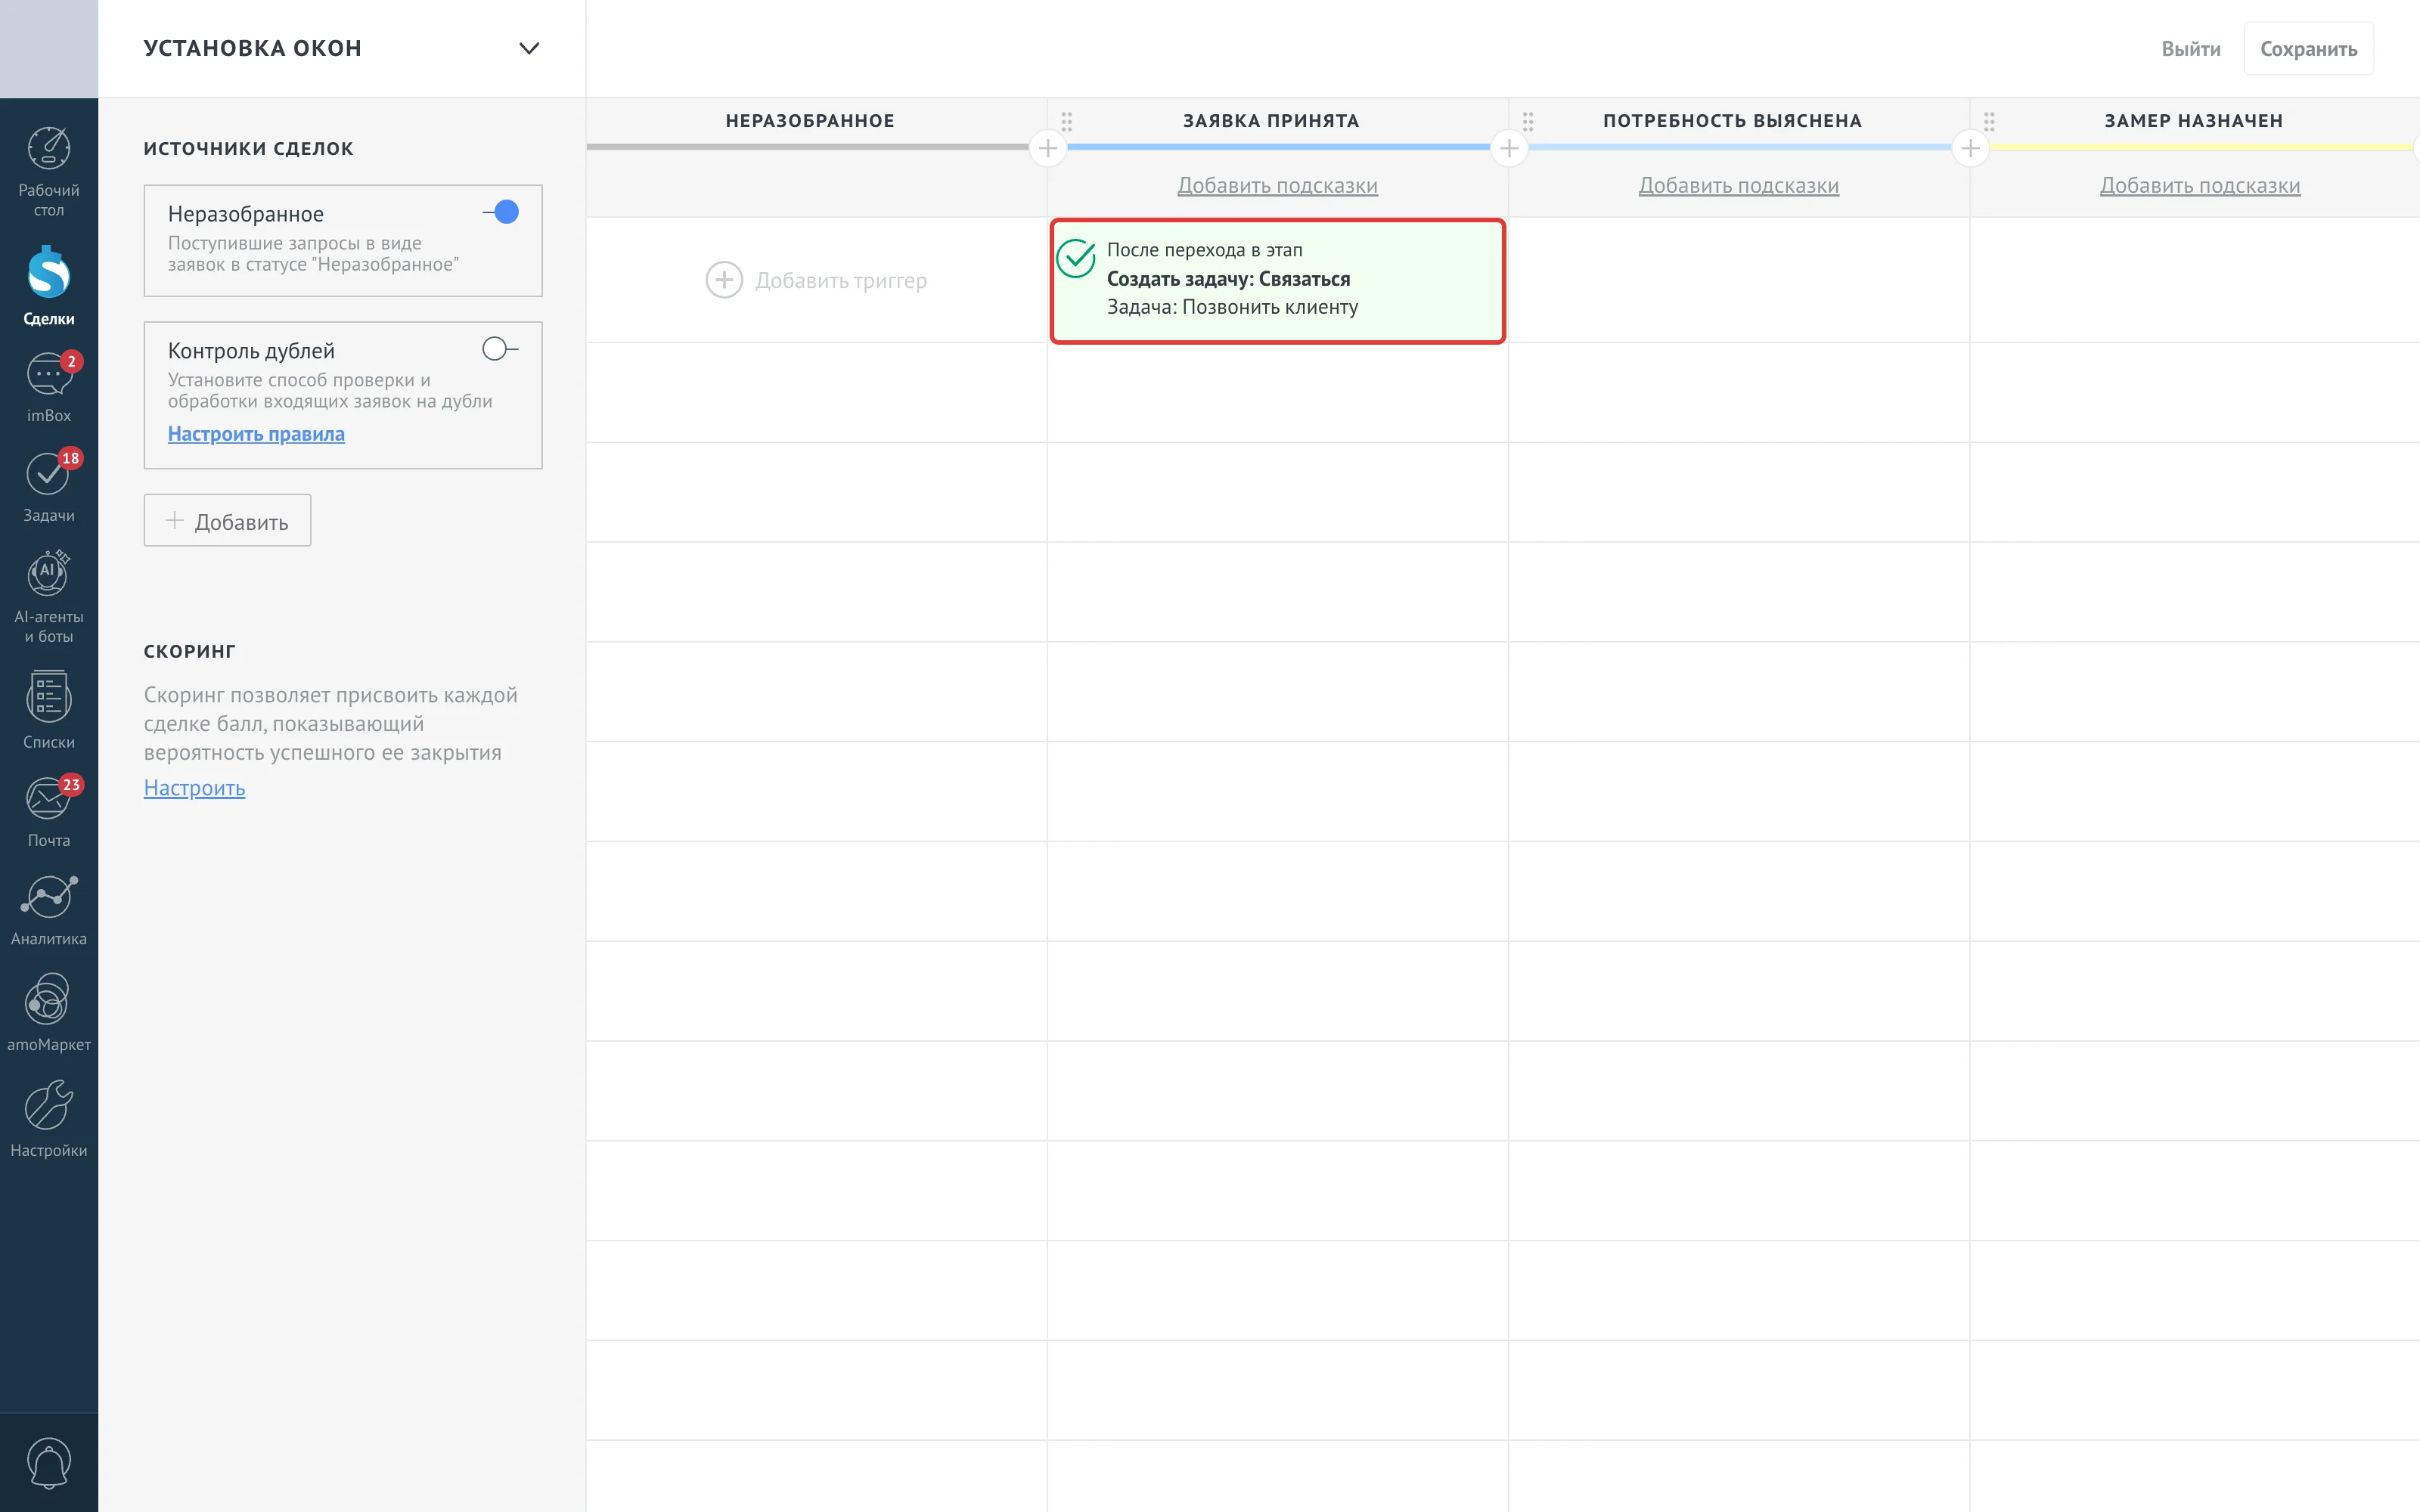
Task: Open AI-агенты и боты section
Action: 48,596
